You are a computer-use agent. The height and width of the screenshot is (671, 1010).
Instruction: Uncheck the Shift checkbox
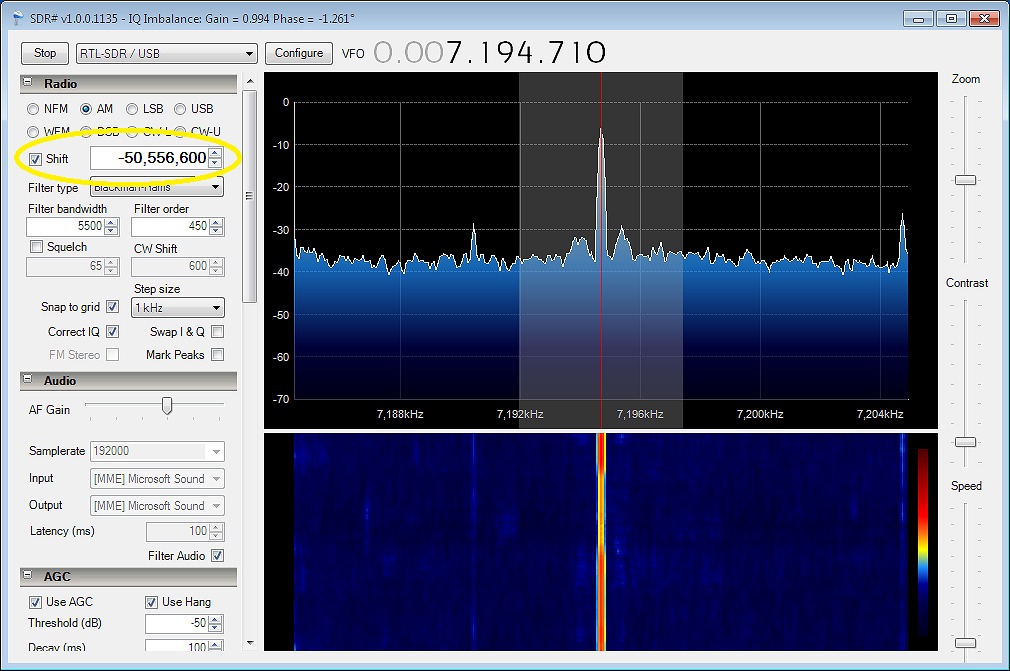click(36, 159)
